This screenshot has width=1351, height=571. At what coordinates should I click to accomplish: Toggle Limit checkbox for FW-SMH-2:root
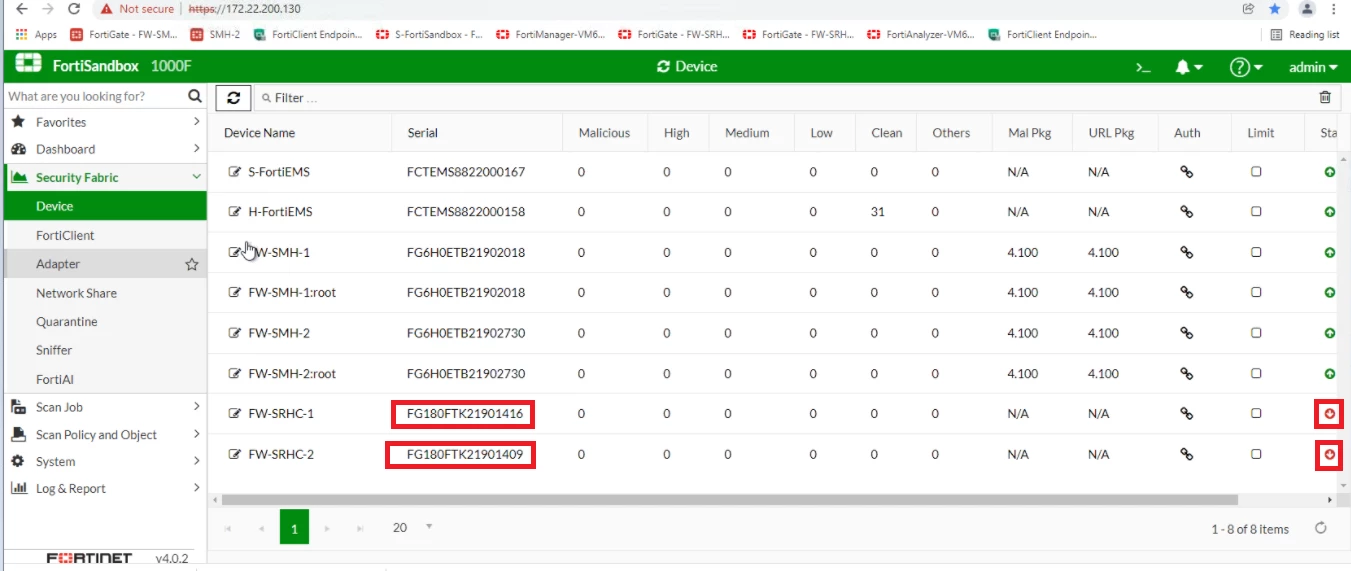click(x=1256, y=374)
